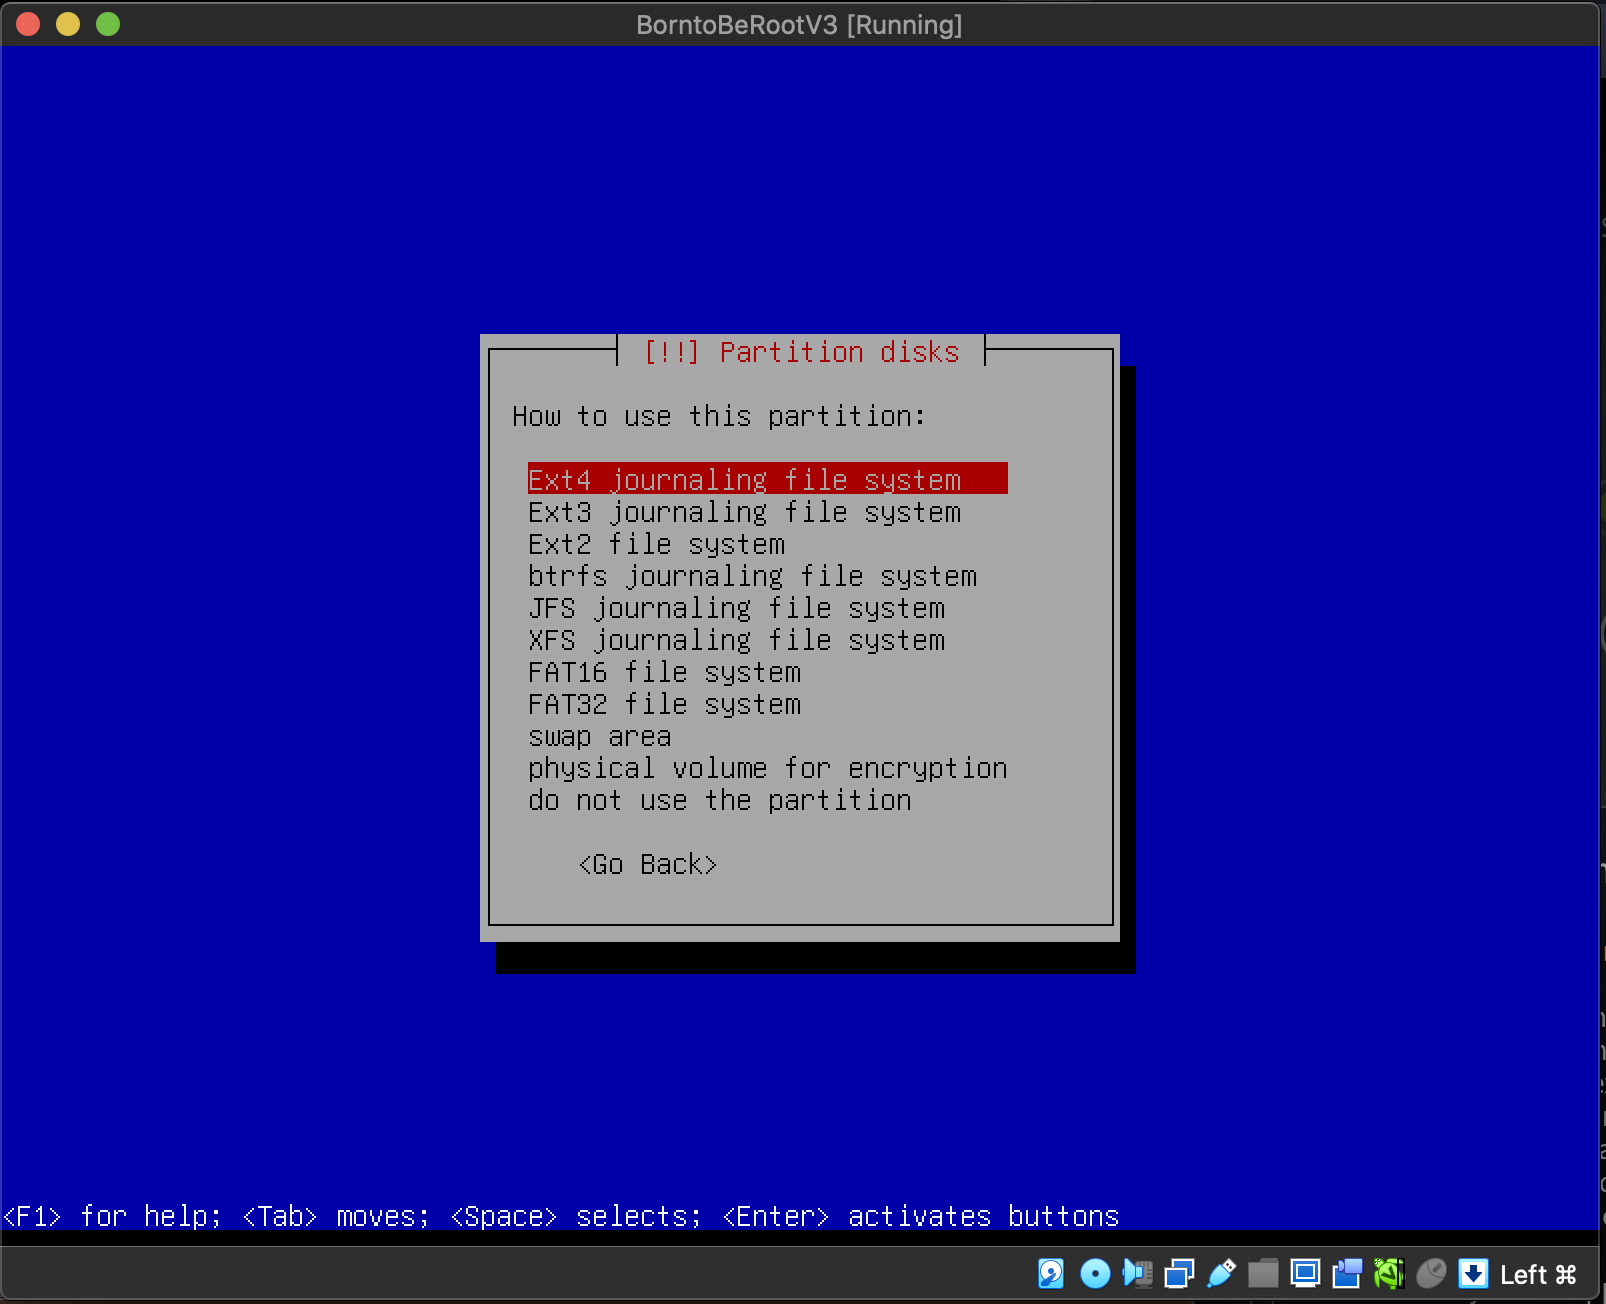Click the BorntoBeRootV3 [Running] window title
The width and height of the screenshot is (1606, 1304).
(799, 24)
